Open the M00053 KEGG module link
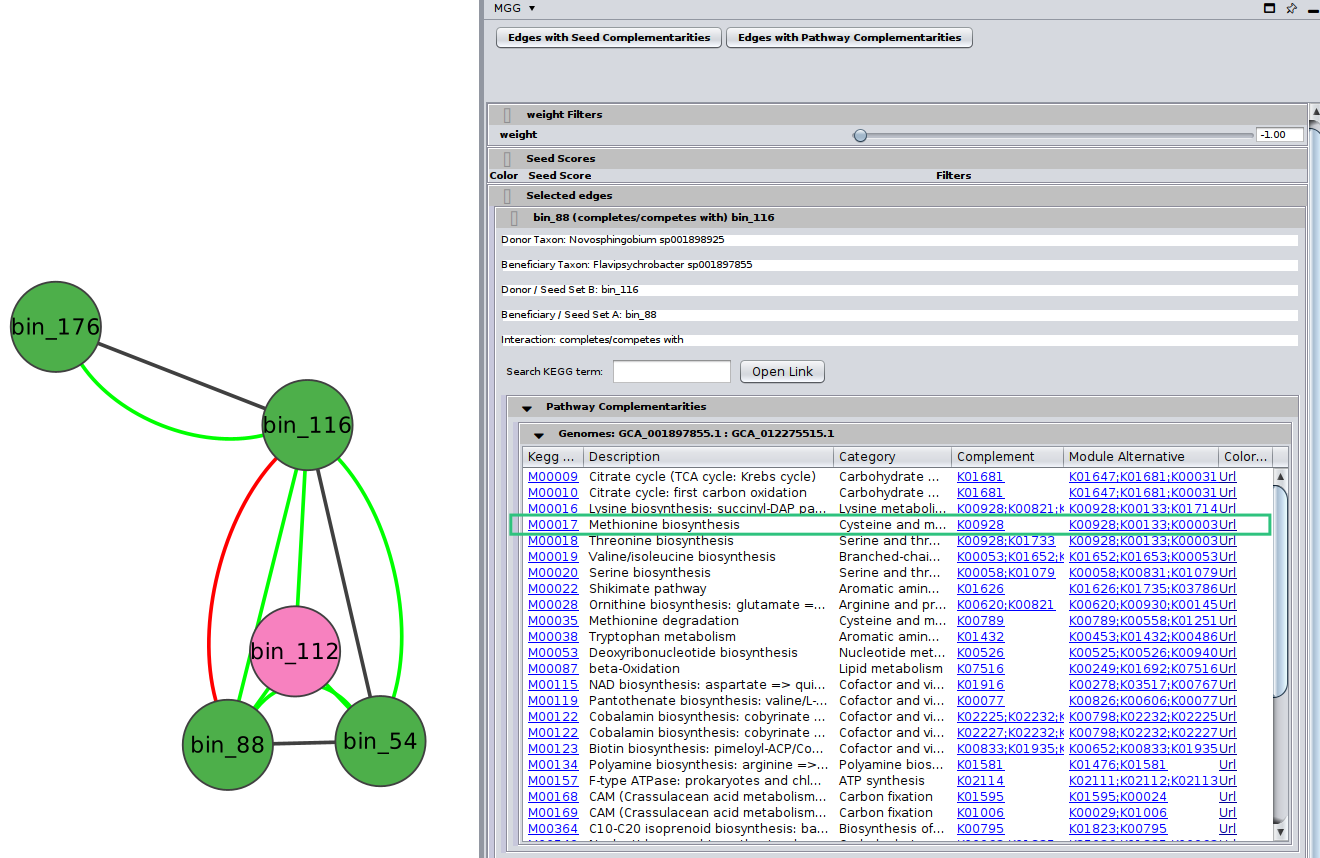This screenshot has width=1320, height=858. [553, 653]
